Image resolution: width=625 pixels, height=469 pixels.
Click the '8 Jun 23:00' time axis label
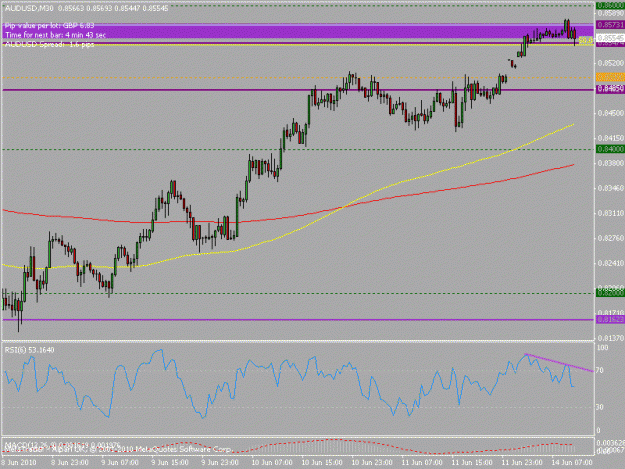click(x=69, y=462)
